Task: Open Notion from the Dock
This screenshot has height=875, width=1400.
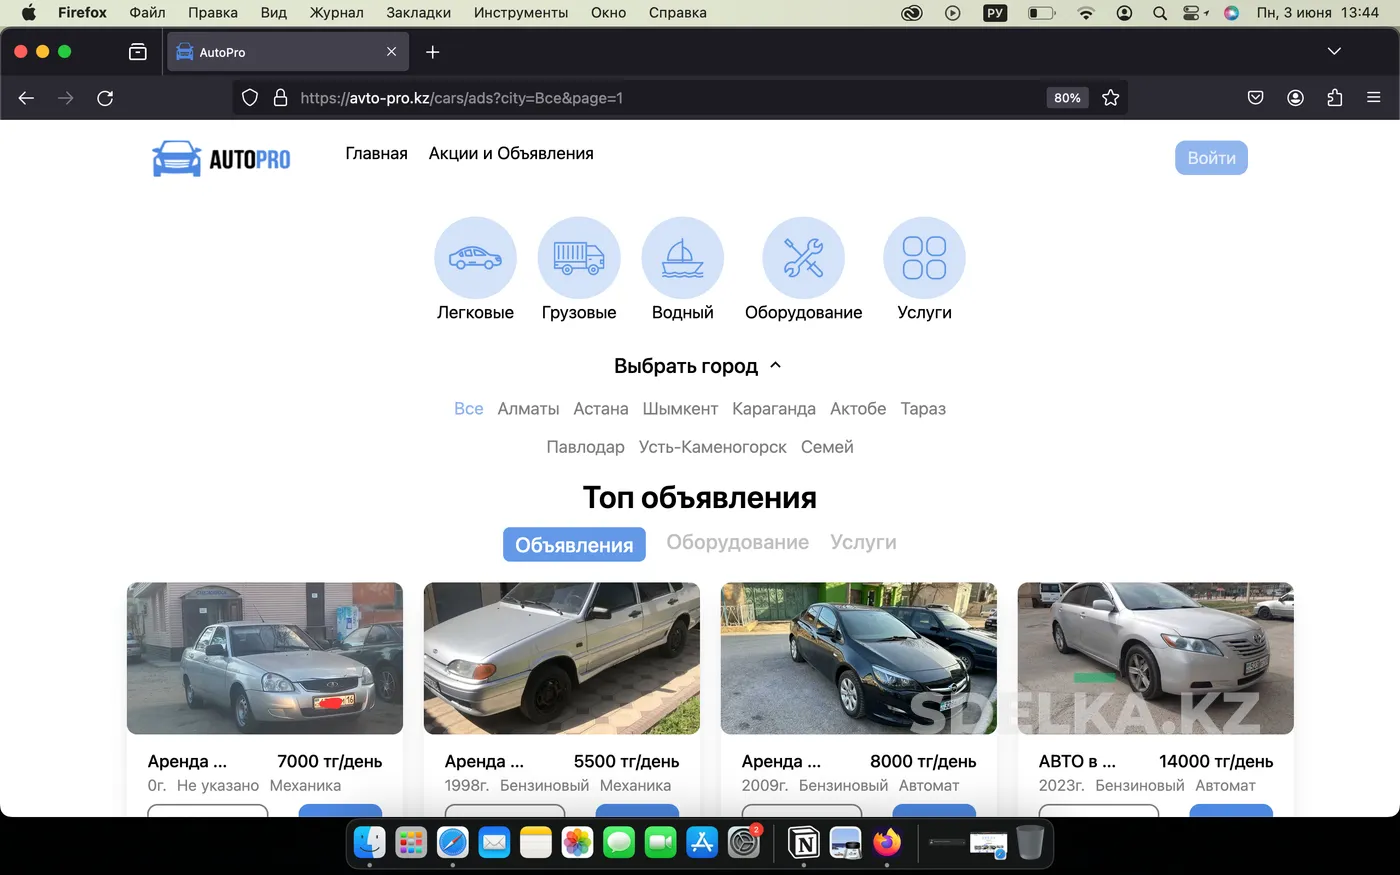Action: (x=804, y=843)
